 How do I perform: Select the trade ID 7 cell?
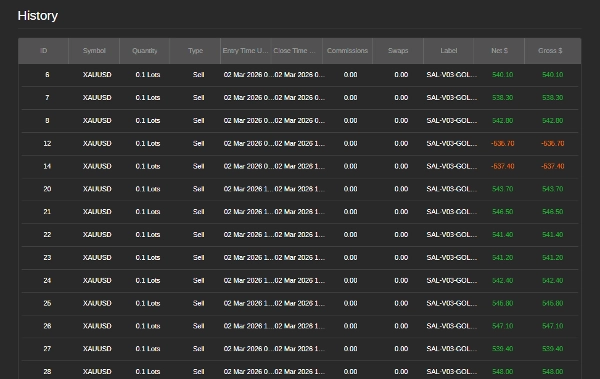coord(47,98)
